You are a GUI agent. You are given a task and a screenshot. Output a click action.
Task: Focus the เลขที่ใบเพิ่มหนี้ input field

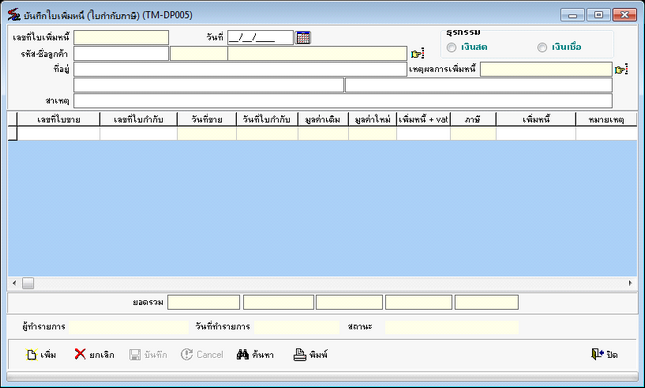121,37
